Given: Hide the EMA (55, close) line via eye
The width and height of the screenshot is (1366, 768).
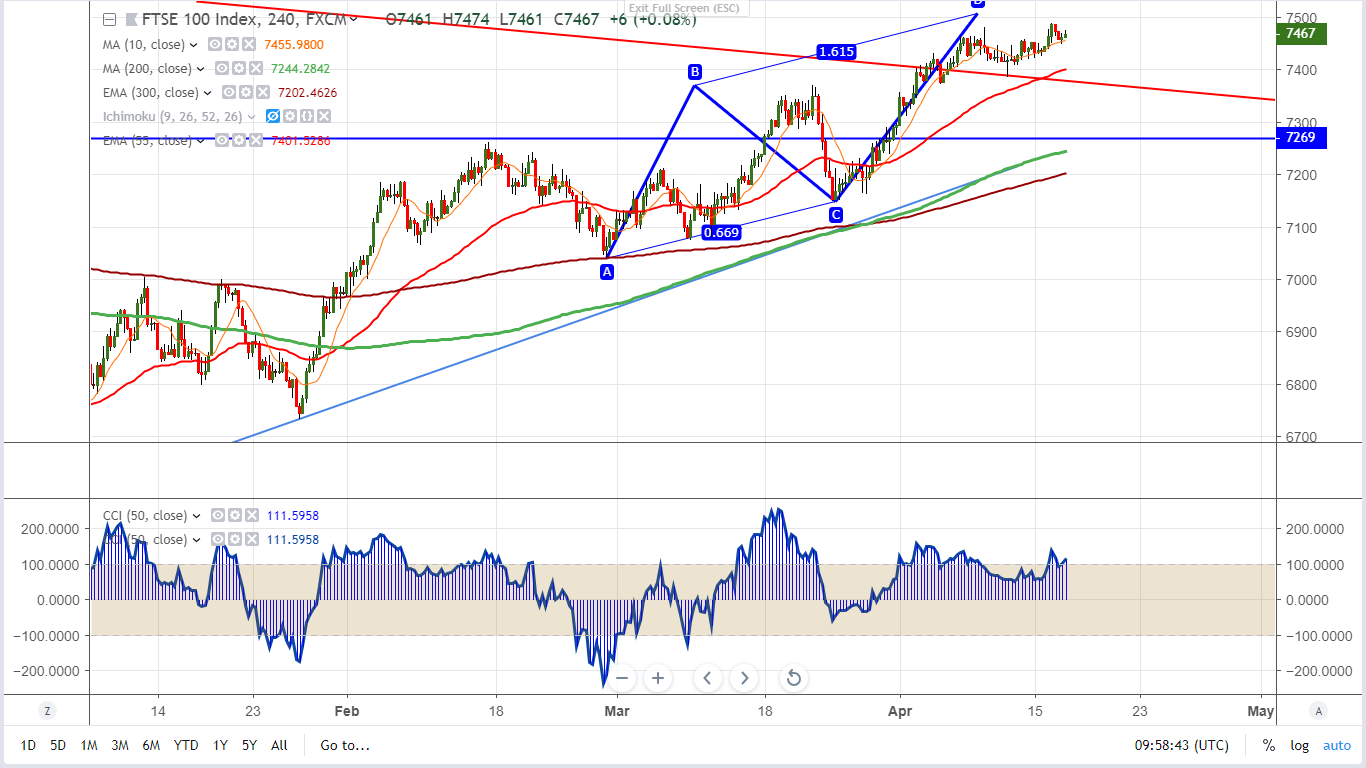Looking at the screenshot, I should click(220, 140).
